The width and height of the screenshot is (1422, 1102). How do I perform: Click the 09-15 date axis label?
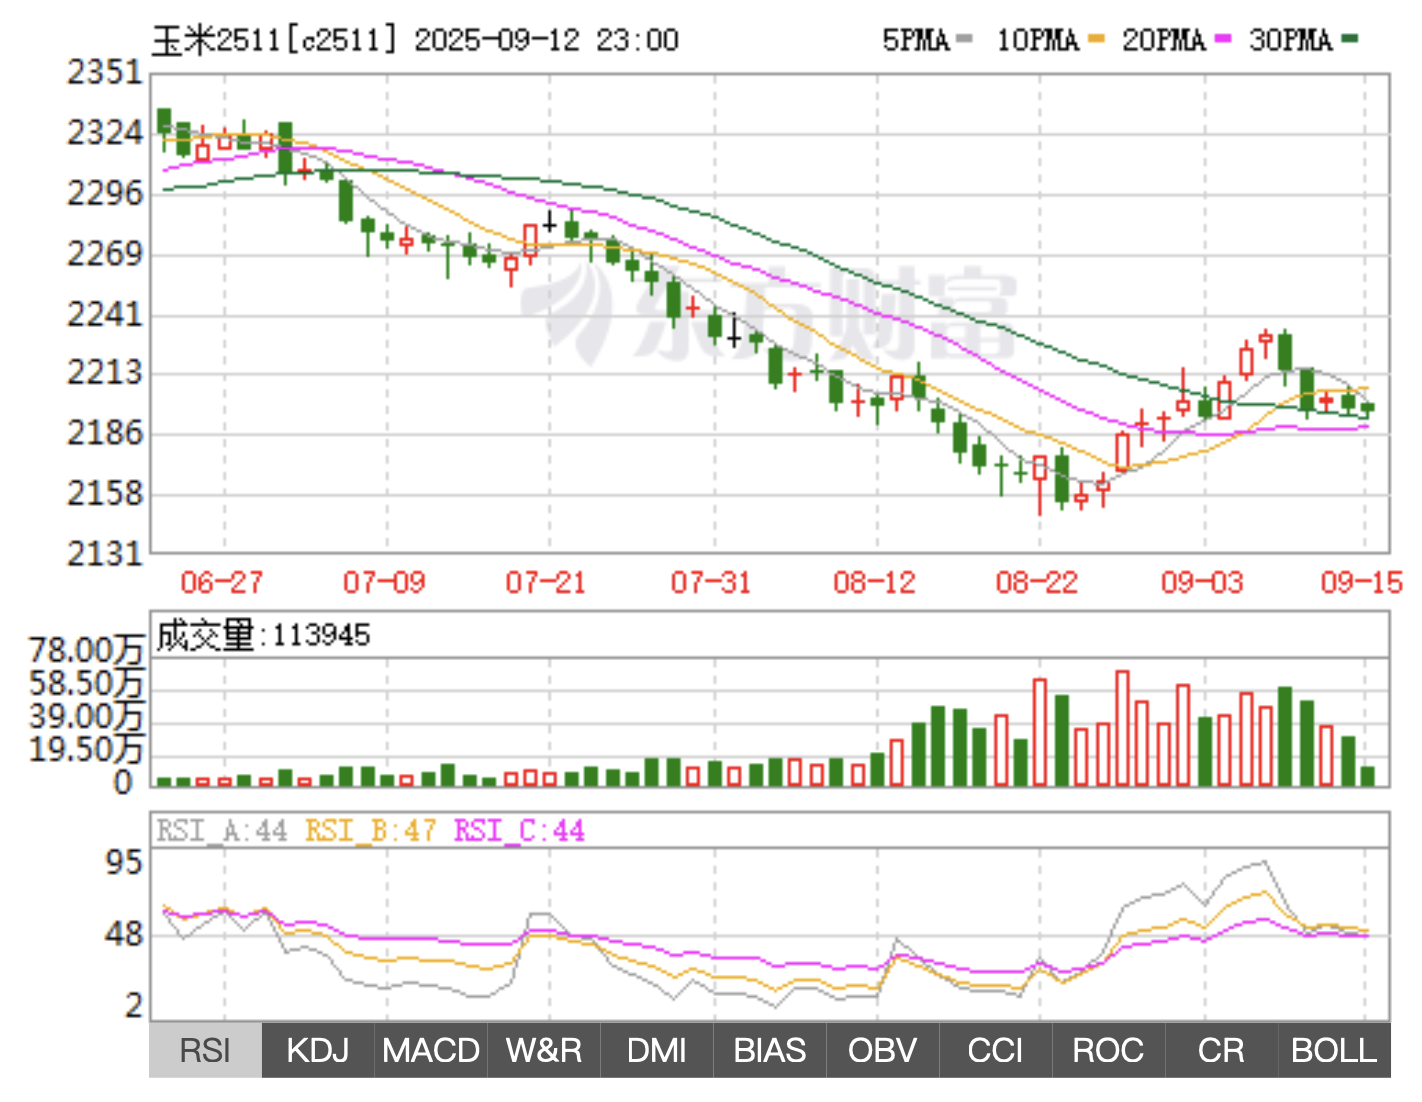(x=1362, y=582)
